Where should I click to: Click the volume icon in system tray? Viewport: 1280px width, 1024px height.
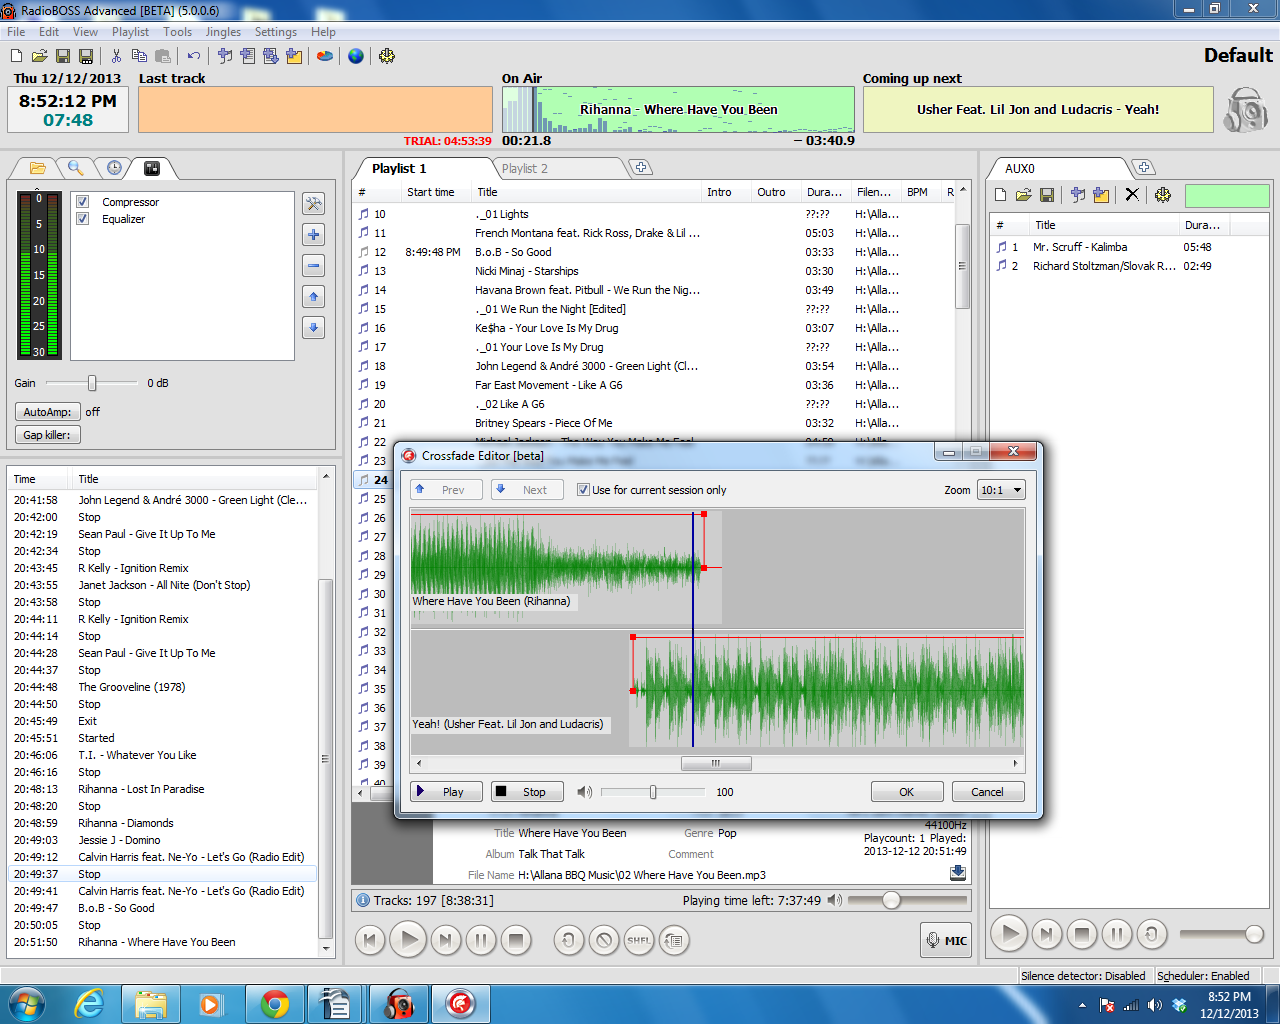(x=1155, y=1005)
